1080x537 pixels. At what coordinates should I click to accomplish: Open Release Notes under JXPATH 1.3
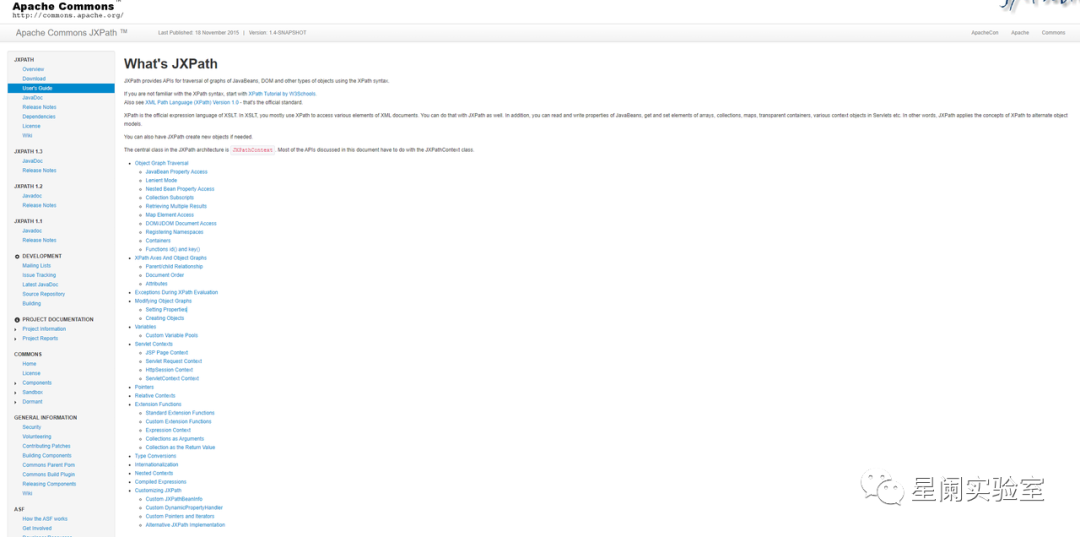pyautogui.click(x=39, y=170)
